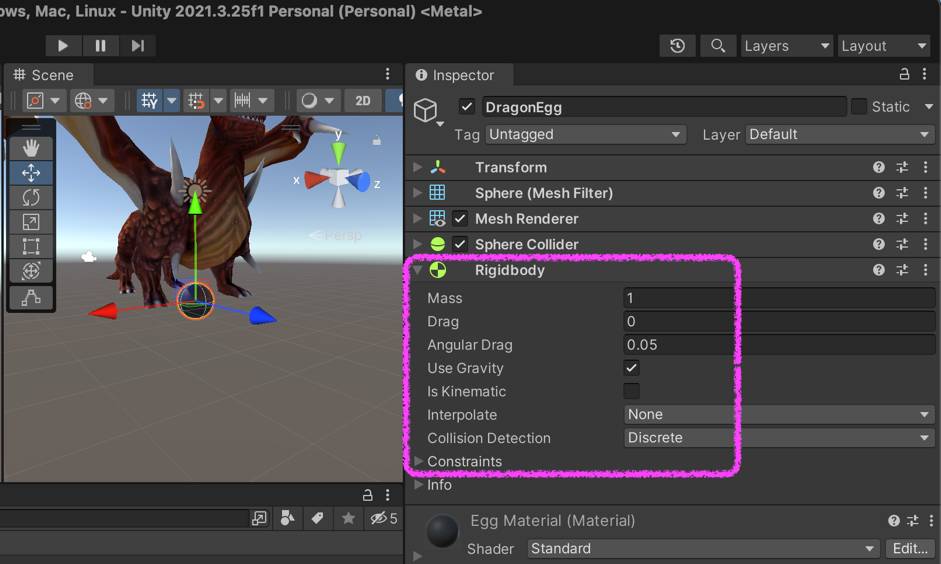Open the undo history icon
This screenshot has width=941, height=564.
click(678, 46)
